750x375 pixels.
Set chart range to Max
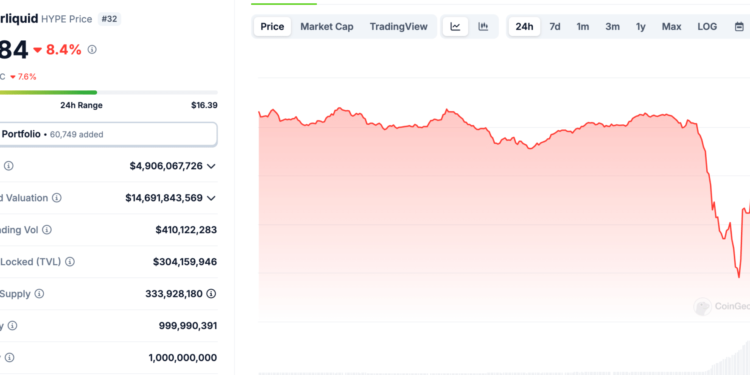[x=672, y=27]
